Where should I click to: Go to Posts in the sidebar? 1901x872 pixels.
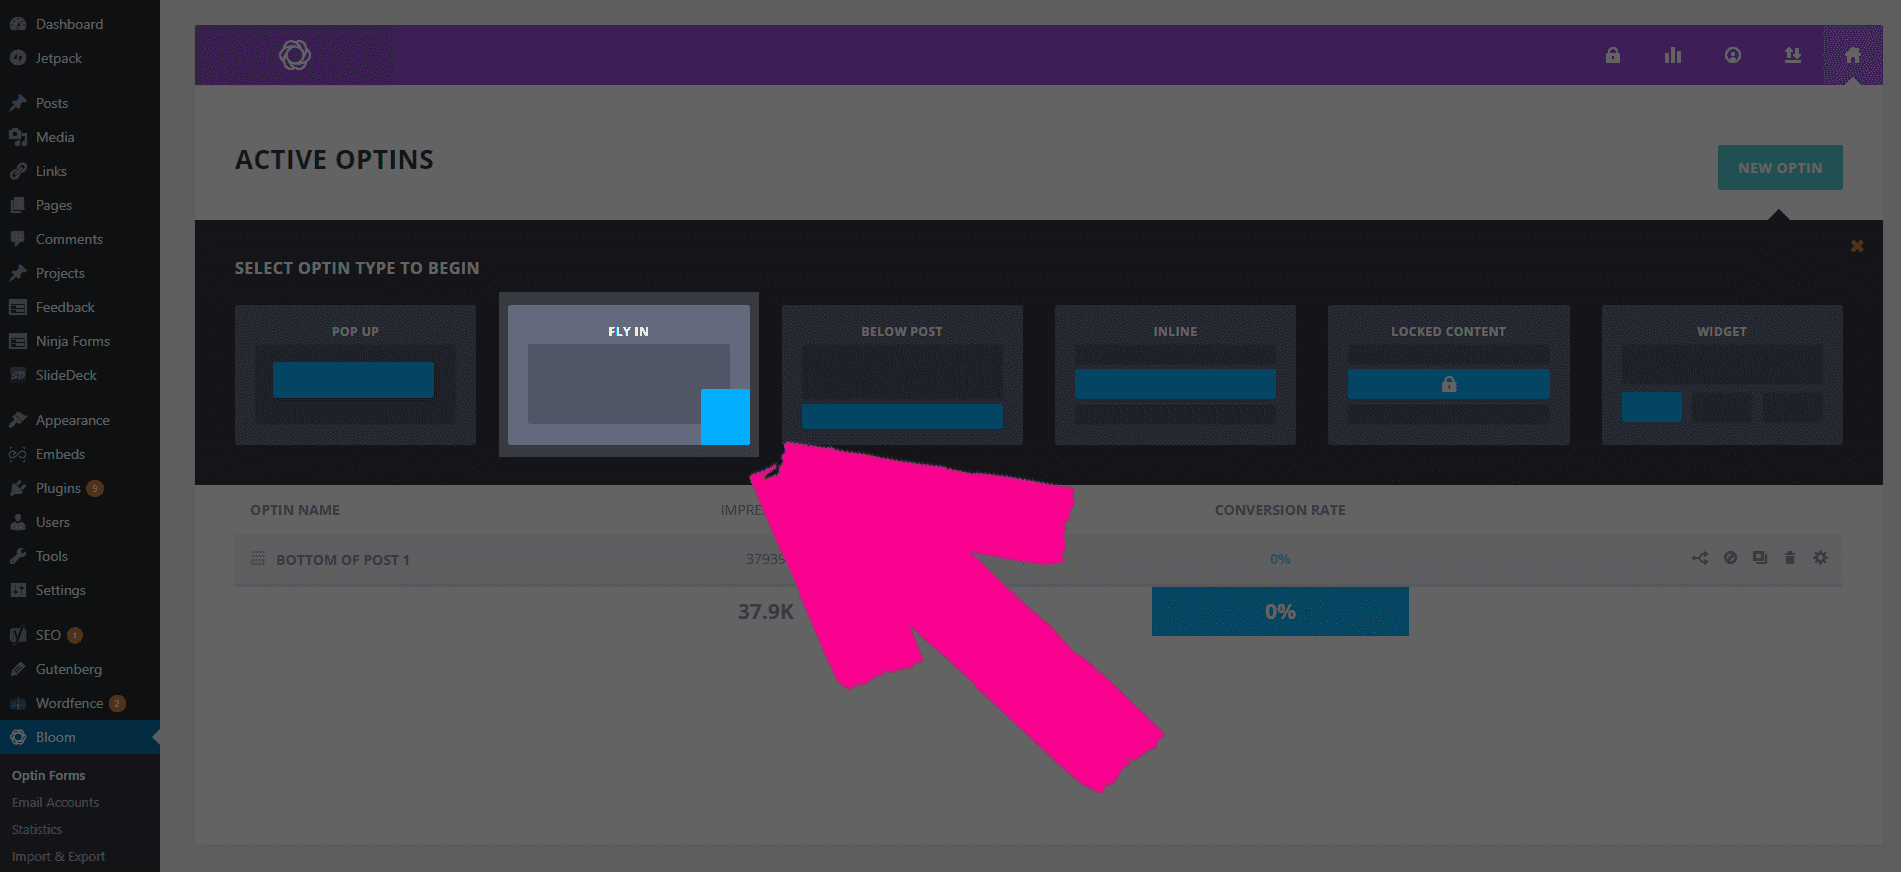point(80,103)
